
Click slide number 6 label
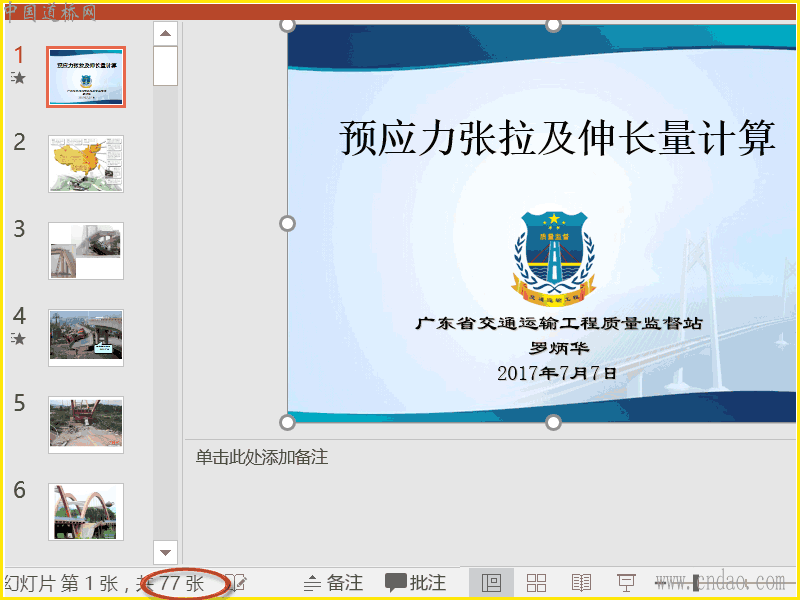tap(19, 490)
